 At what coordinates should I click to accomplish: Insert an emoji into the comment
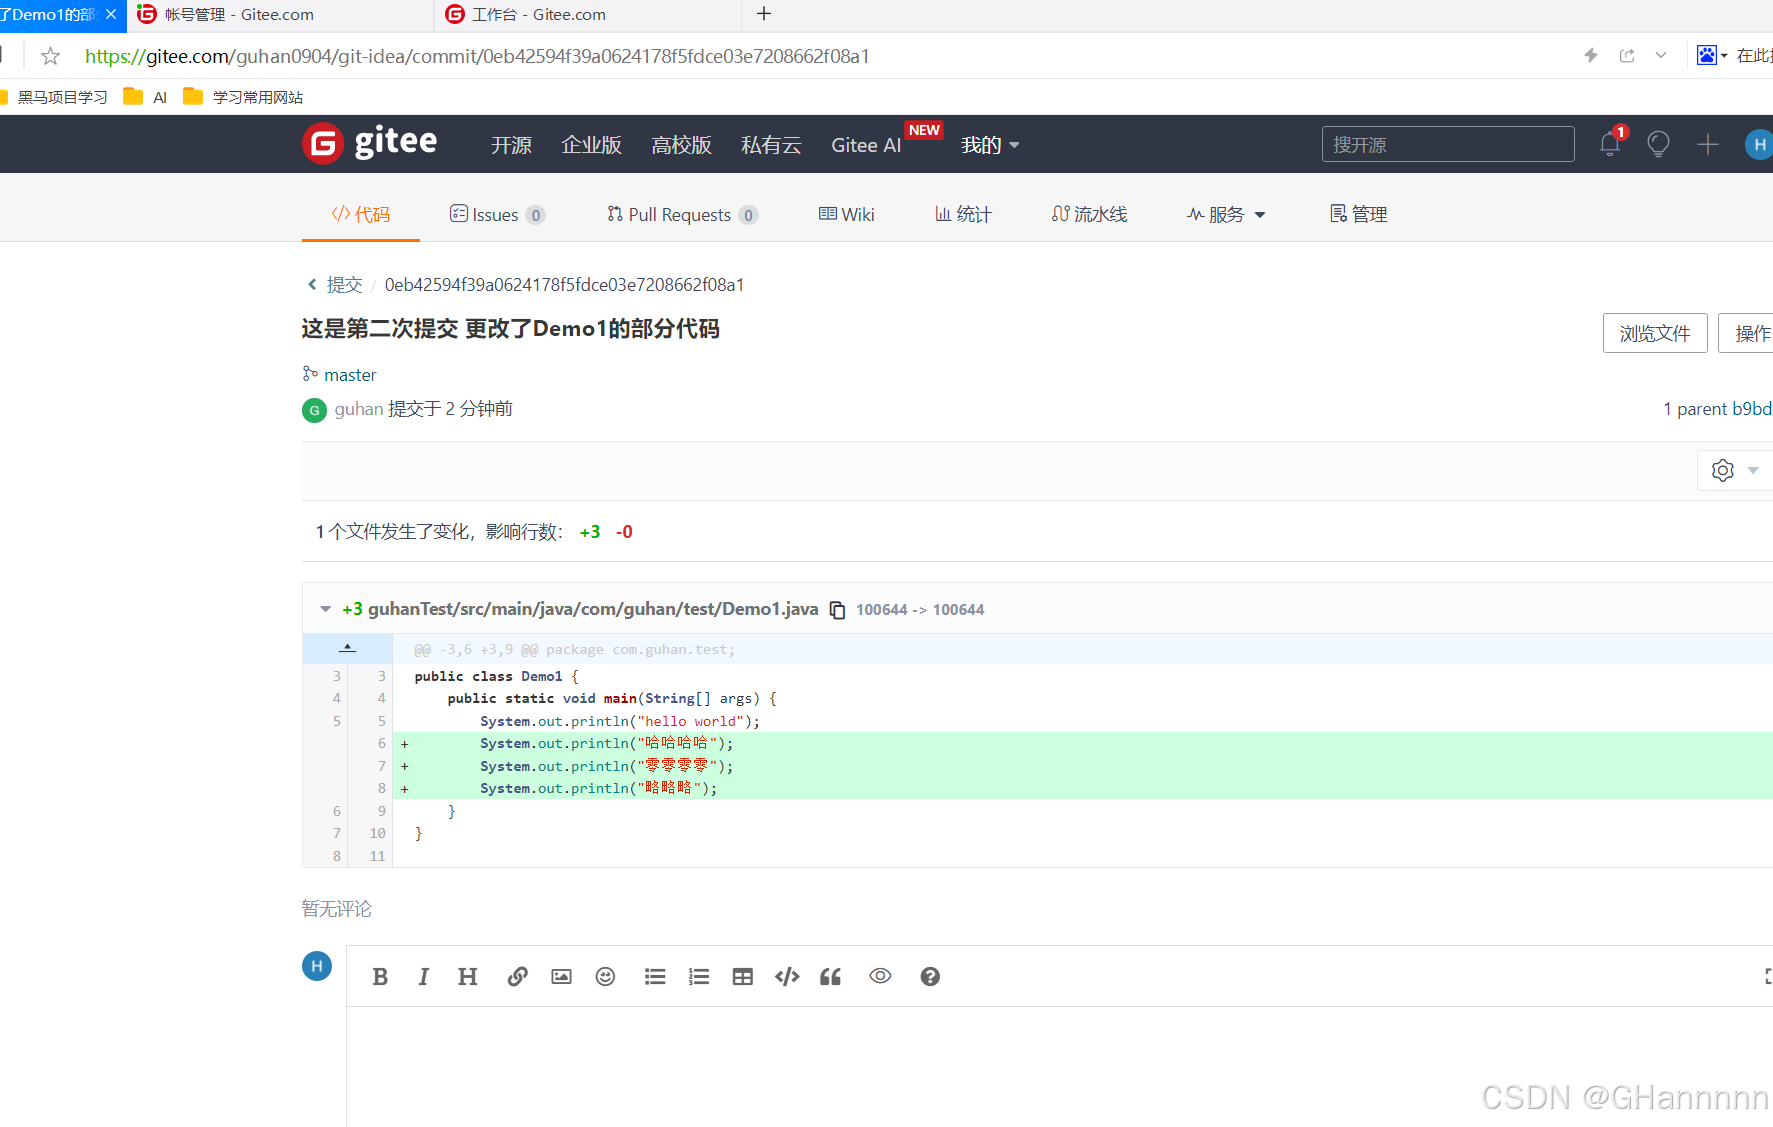(x=605, y=977)
